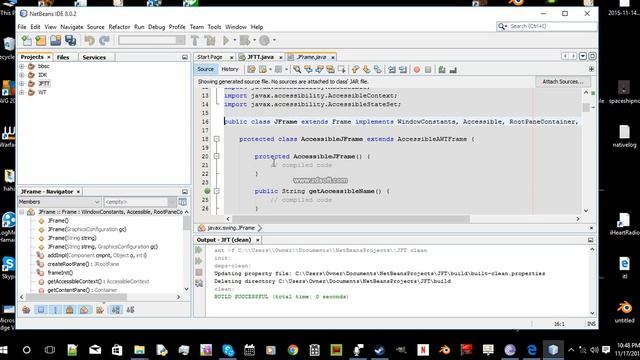Viewport: 640px width, 360px height.
Task: Select the Start Page tab
Action: [210, 57]
